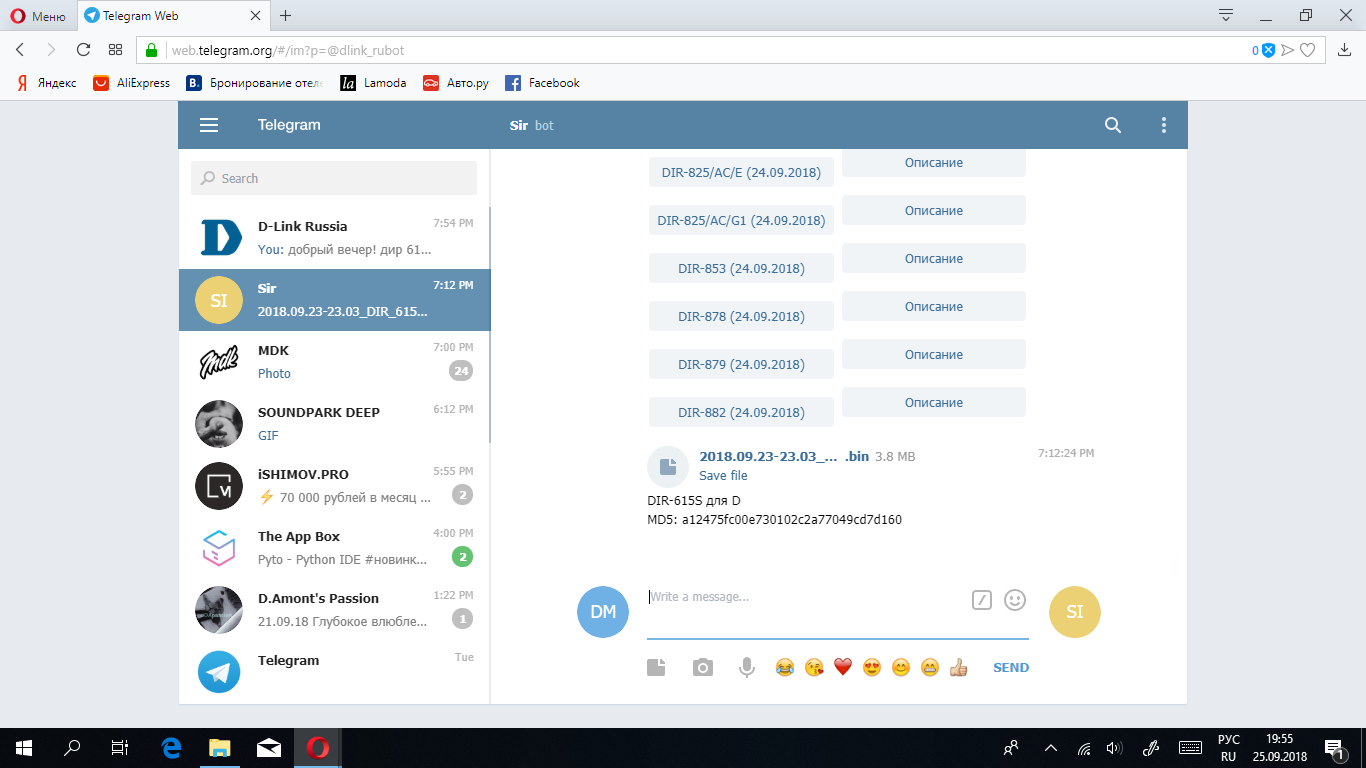Add page to bookmarks heart icon

[x=1307, y=50]
